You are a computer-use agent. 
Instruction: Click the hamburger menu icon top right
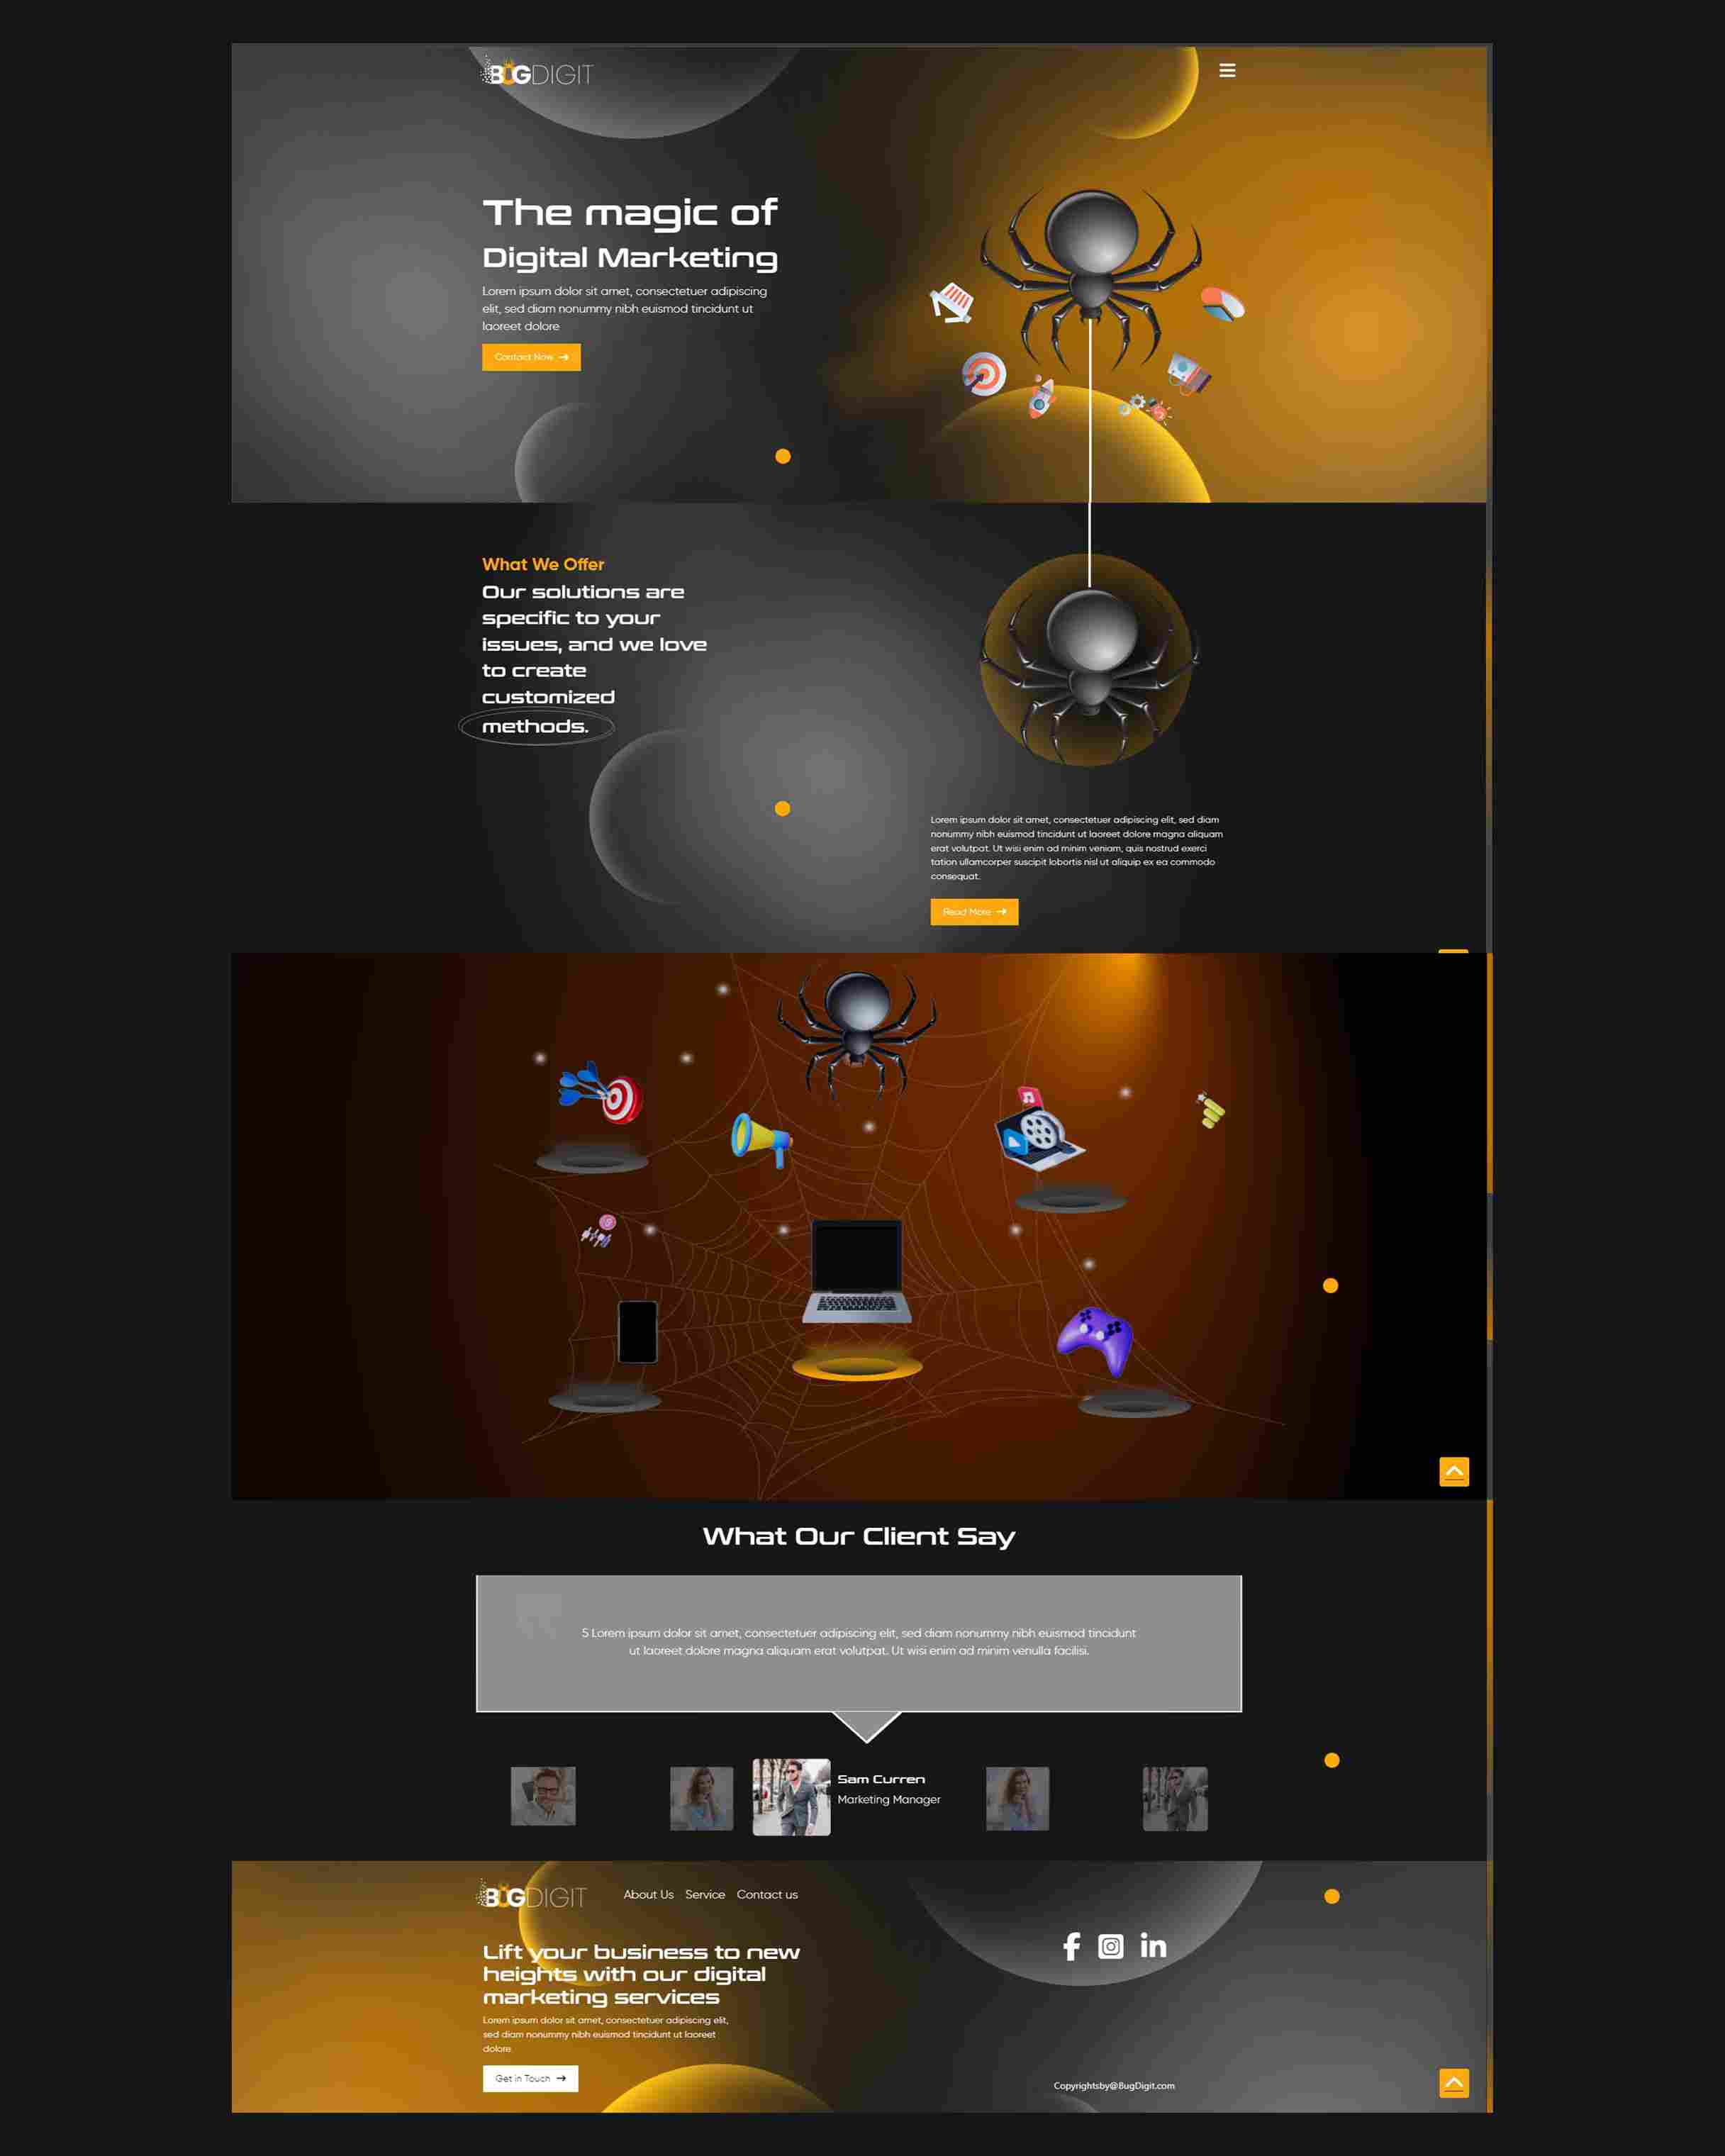[x=1225, y=70]
